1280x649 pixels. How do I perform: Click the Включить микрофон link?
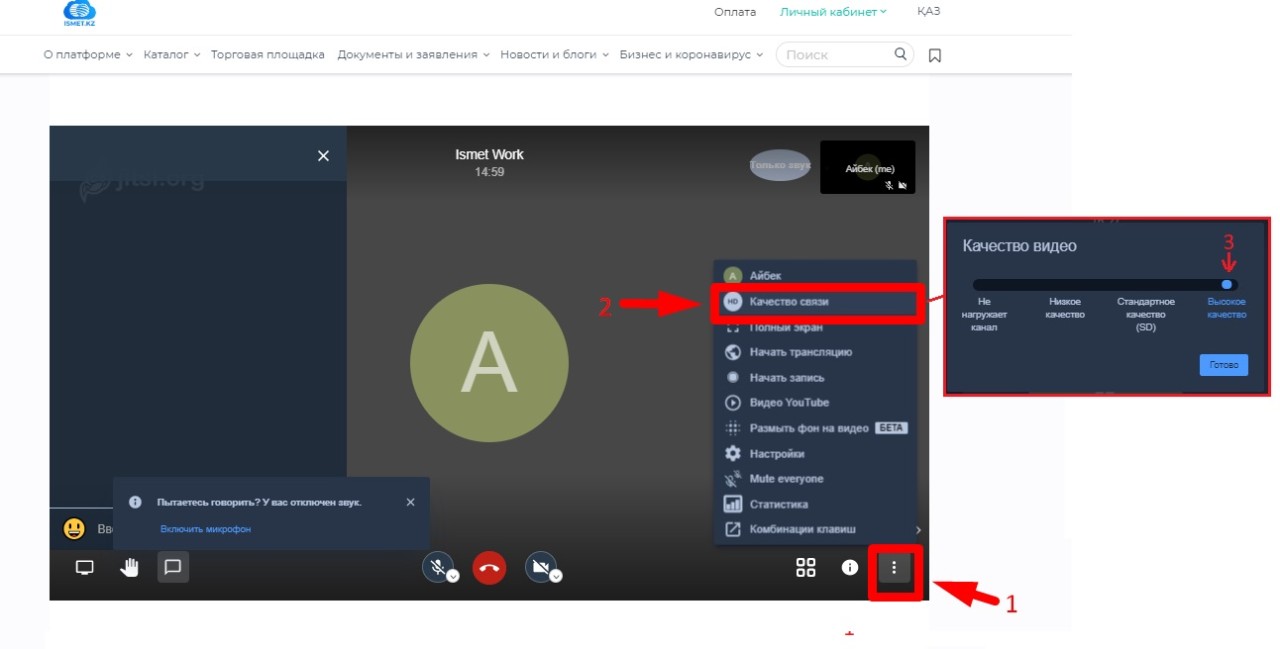point(205,529)
